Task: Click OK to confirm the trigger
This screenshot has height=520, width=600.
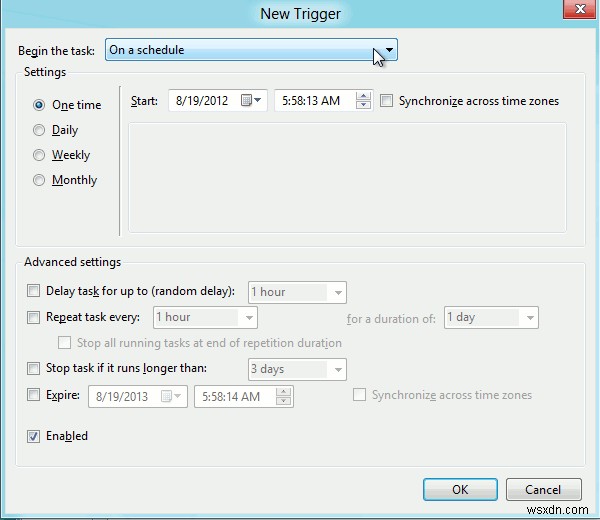Action: click(x=460, y=489)
